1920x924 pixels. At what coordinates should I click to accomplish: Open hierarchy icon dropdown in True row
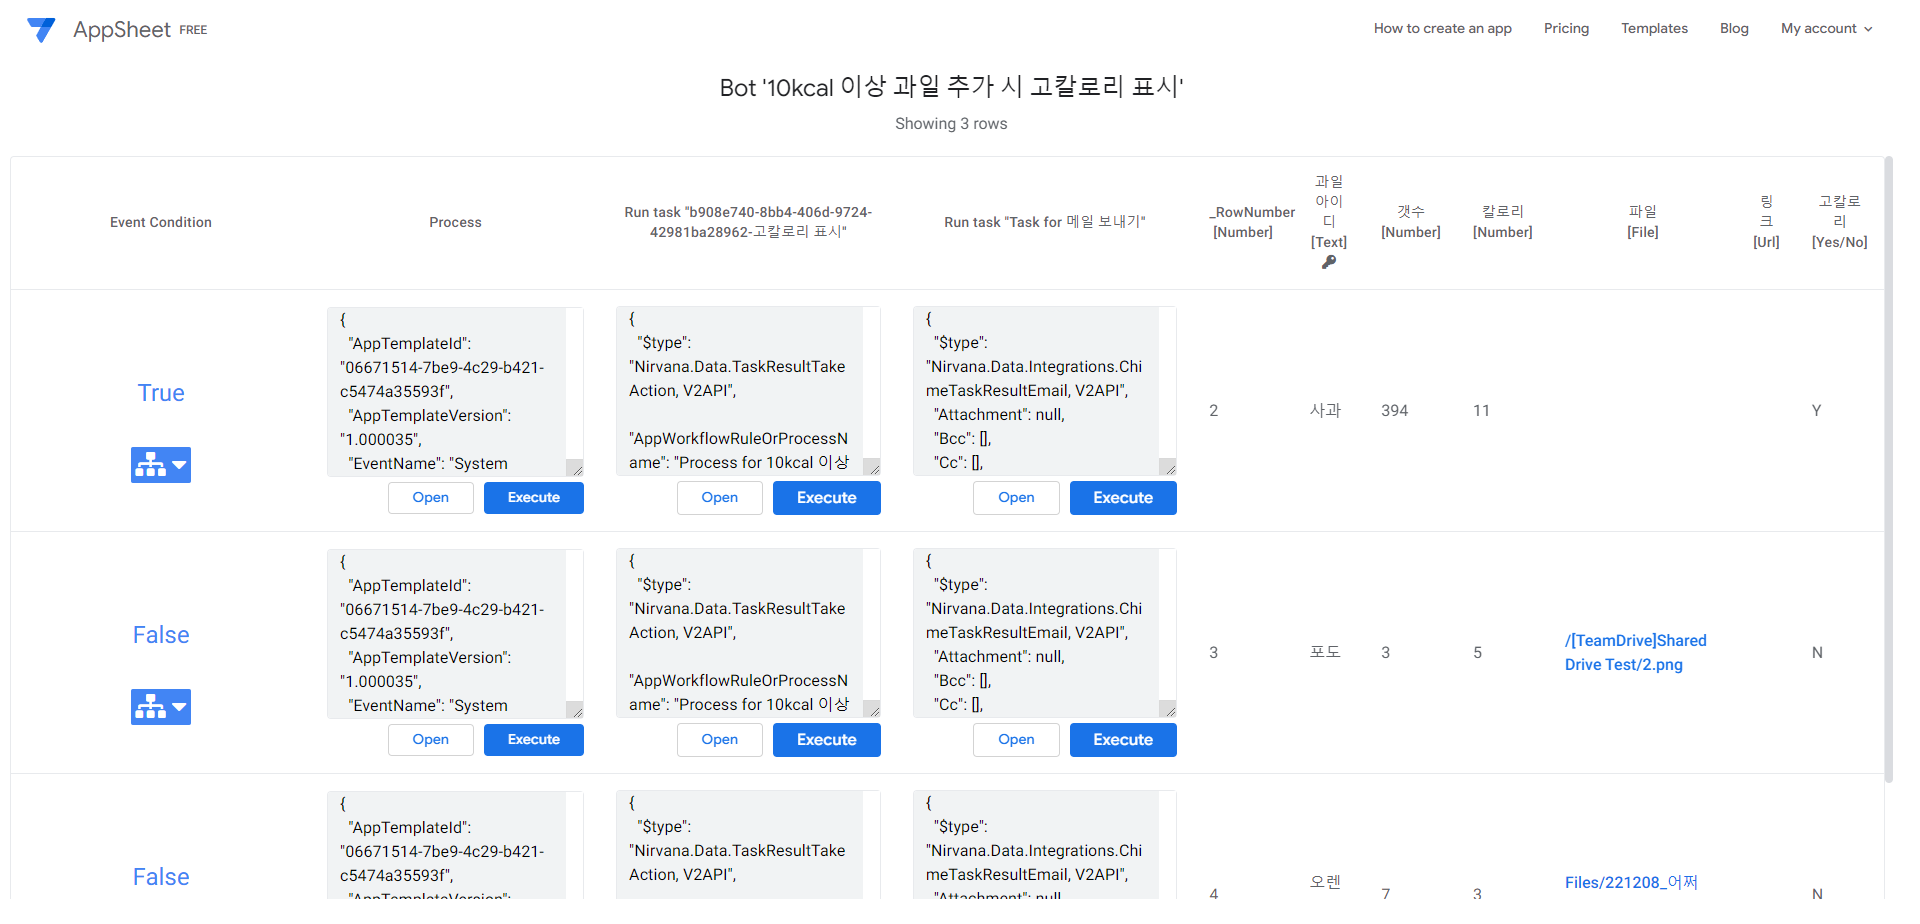pos(161,465)
